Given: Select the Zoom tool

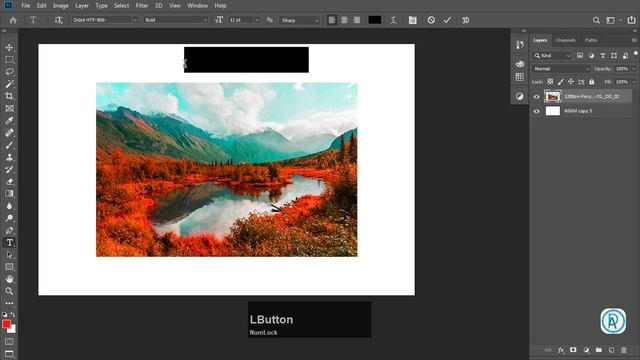Looking at the screenshot, I should [x=9, y=291].
